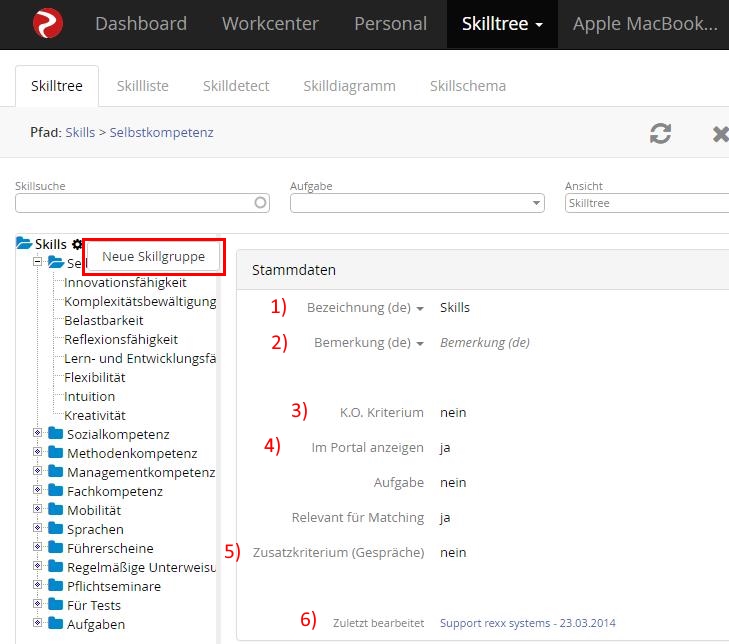Click the Relevant für Matching value ja
The width and height of the screenshot is (729, 644).
click(445, 518)
